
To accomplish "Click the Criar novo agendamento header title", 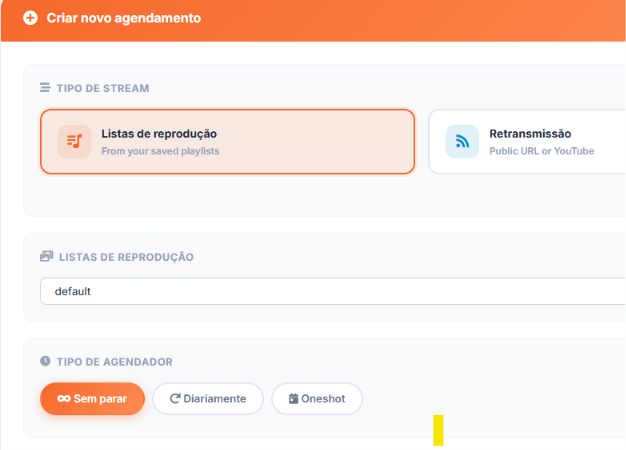I will tap(124, 18).
